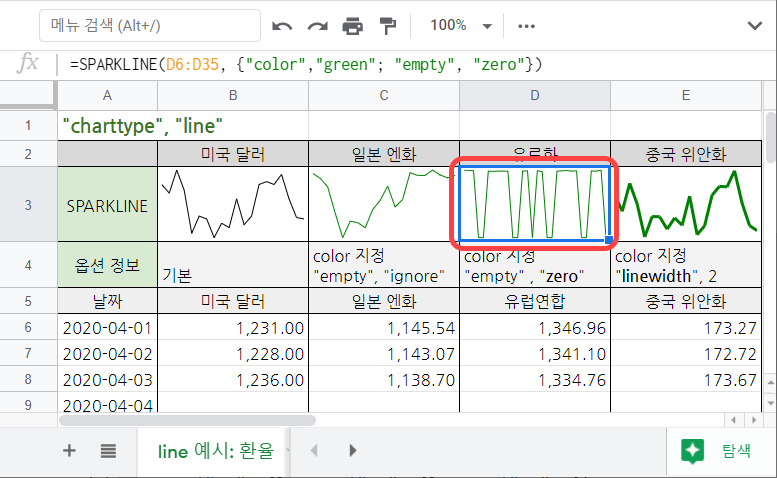Click the redo arrow icon

pyautogui.click(x=318, y=25)
